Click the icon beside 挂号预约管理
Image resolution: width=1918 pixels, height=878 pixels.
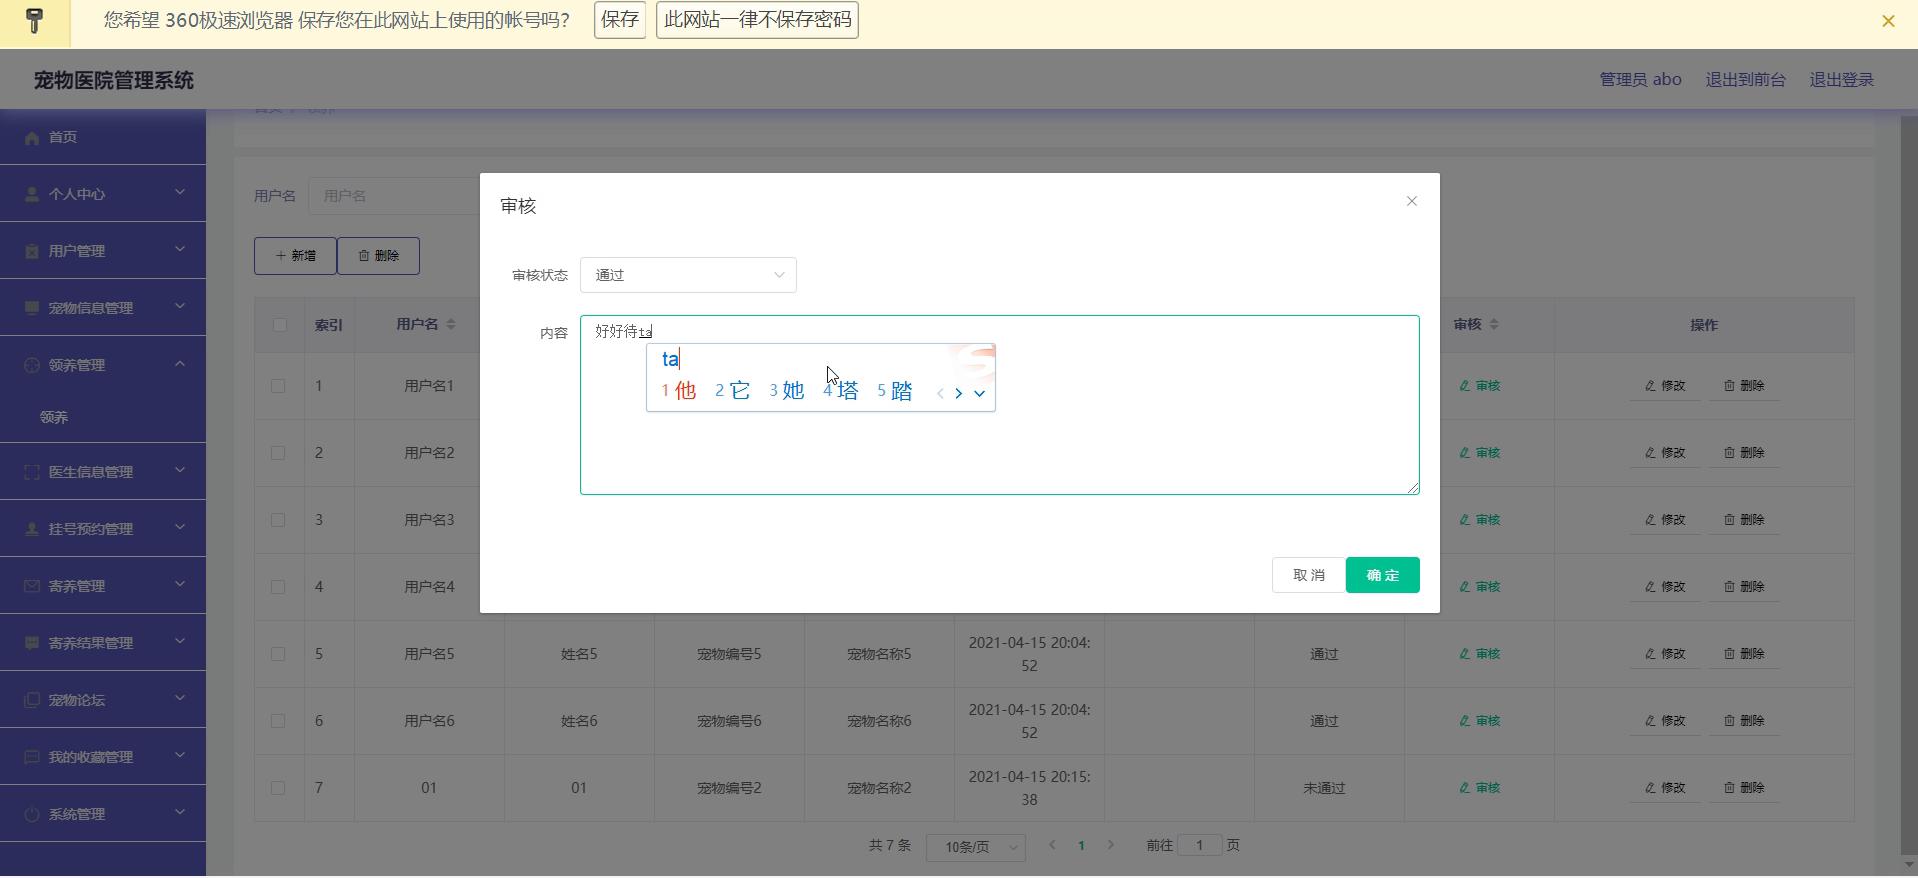coord(32,529)
